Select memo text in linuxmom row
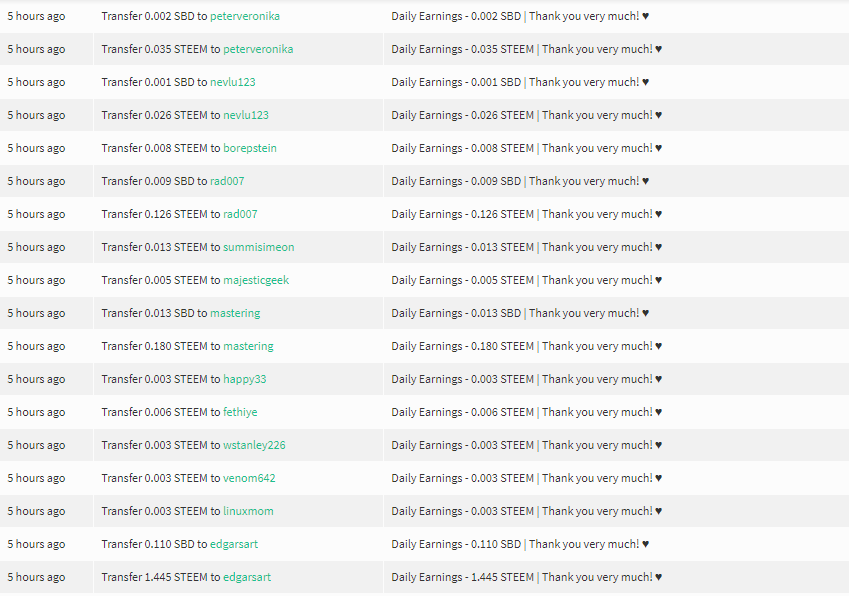The image size is (849, 596). [526, 512]
